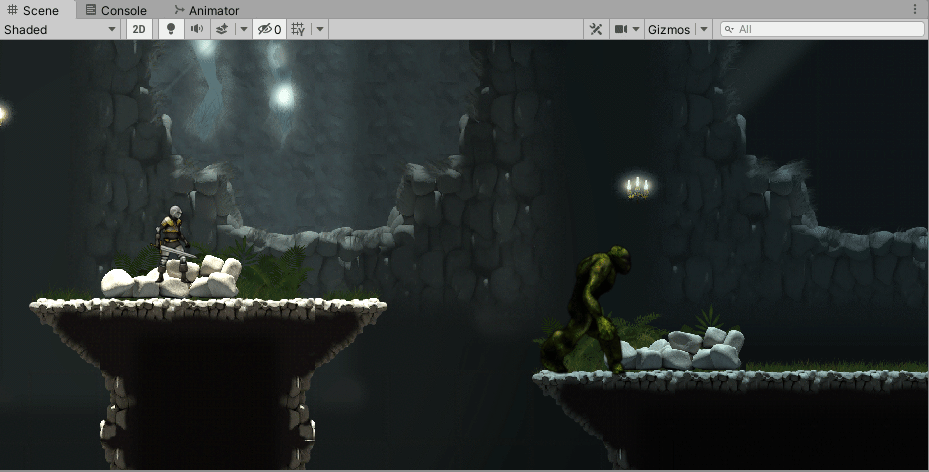The image size is (929, 472).
Task: Toggle the Gizmos button
Action: (669, 30)
